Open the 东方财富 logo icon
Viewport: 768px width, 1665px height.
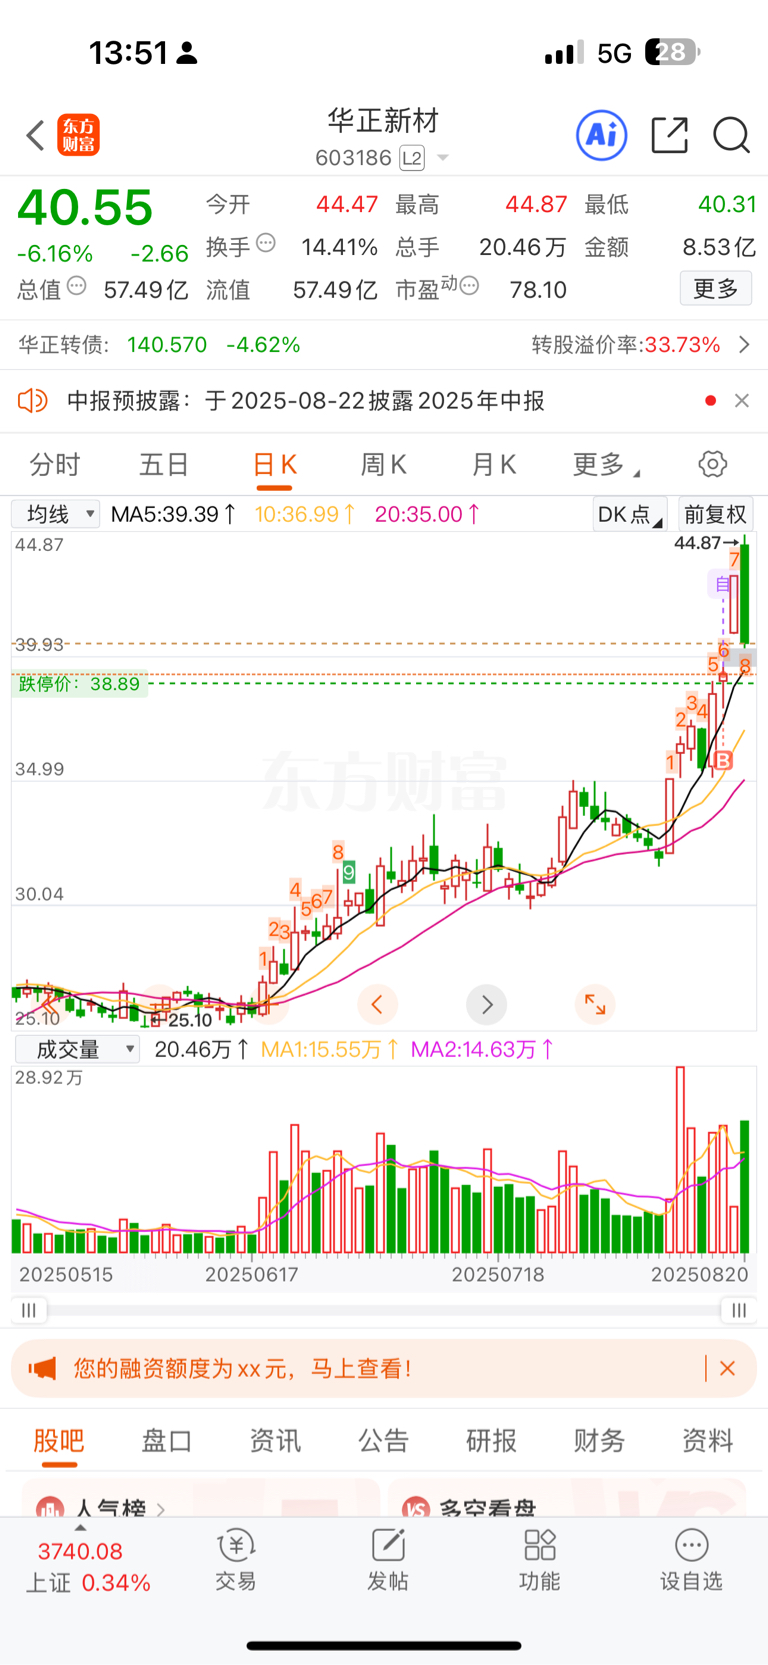(x=79, y=135)
